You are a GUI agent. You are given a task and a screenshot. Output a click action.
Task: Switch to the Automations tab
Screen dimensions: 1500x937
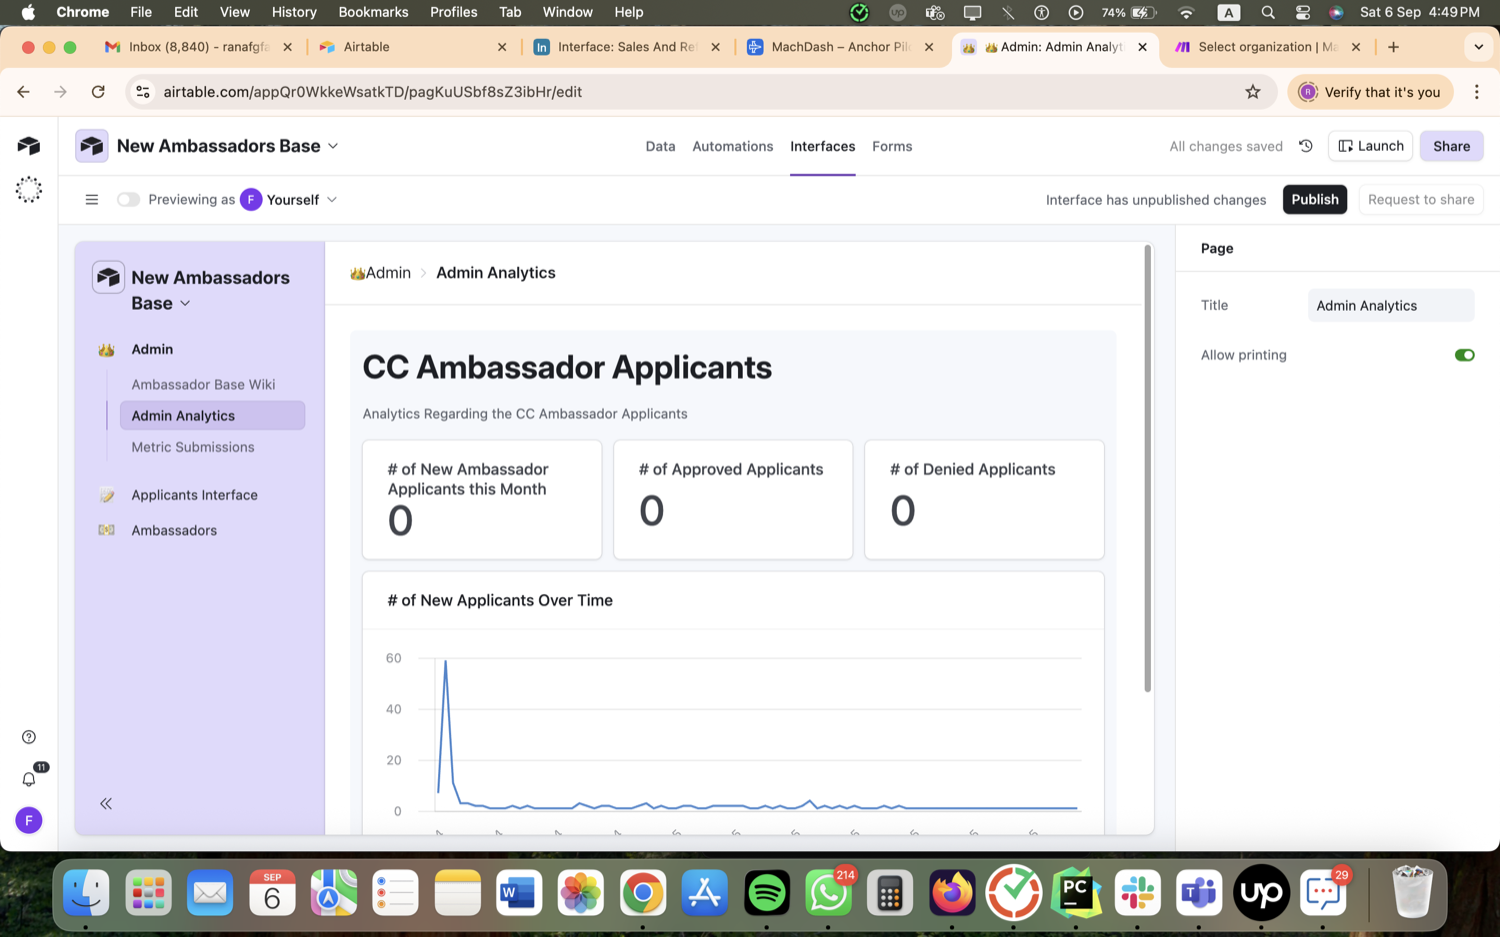pos(733,146)
